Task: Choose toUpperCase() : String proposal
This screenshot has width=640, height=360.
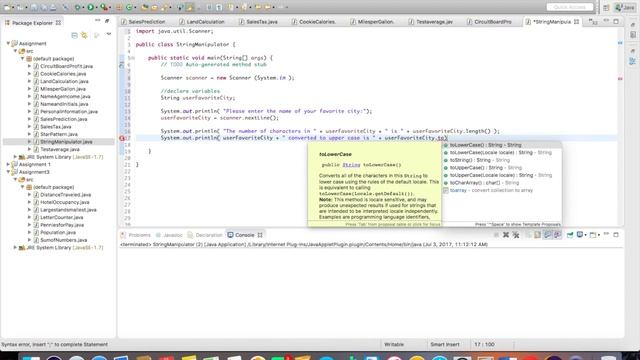Action: pyautogui.click(x=502, y=168)
